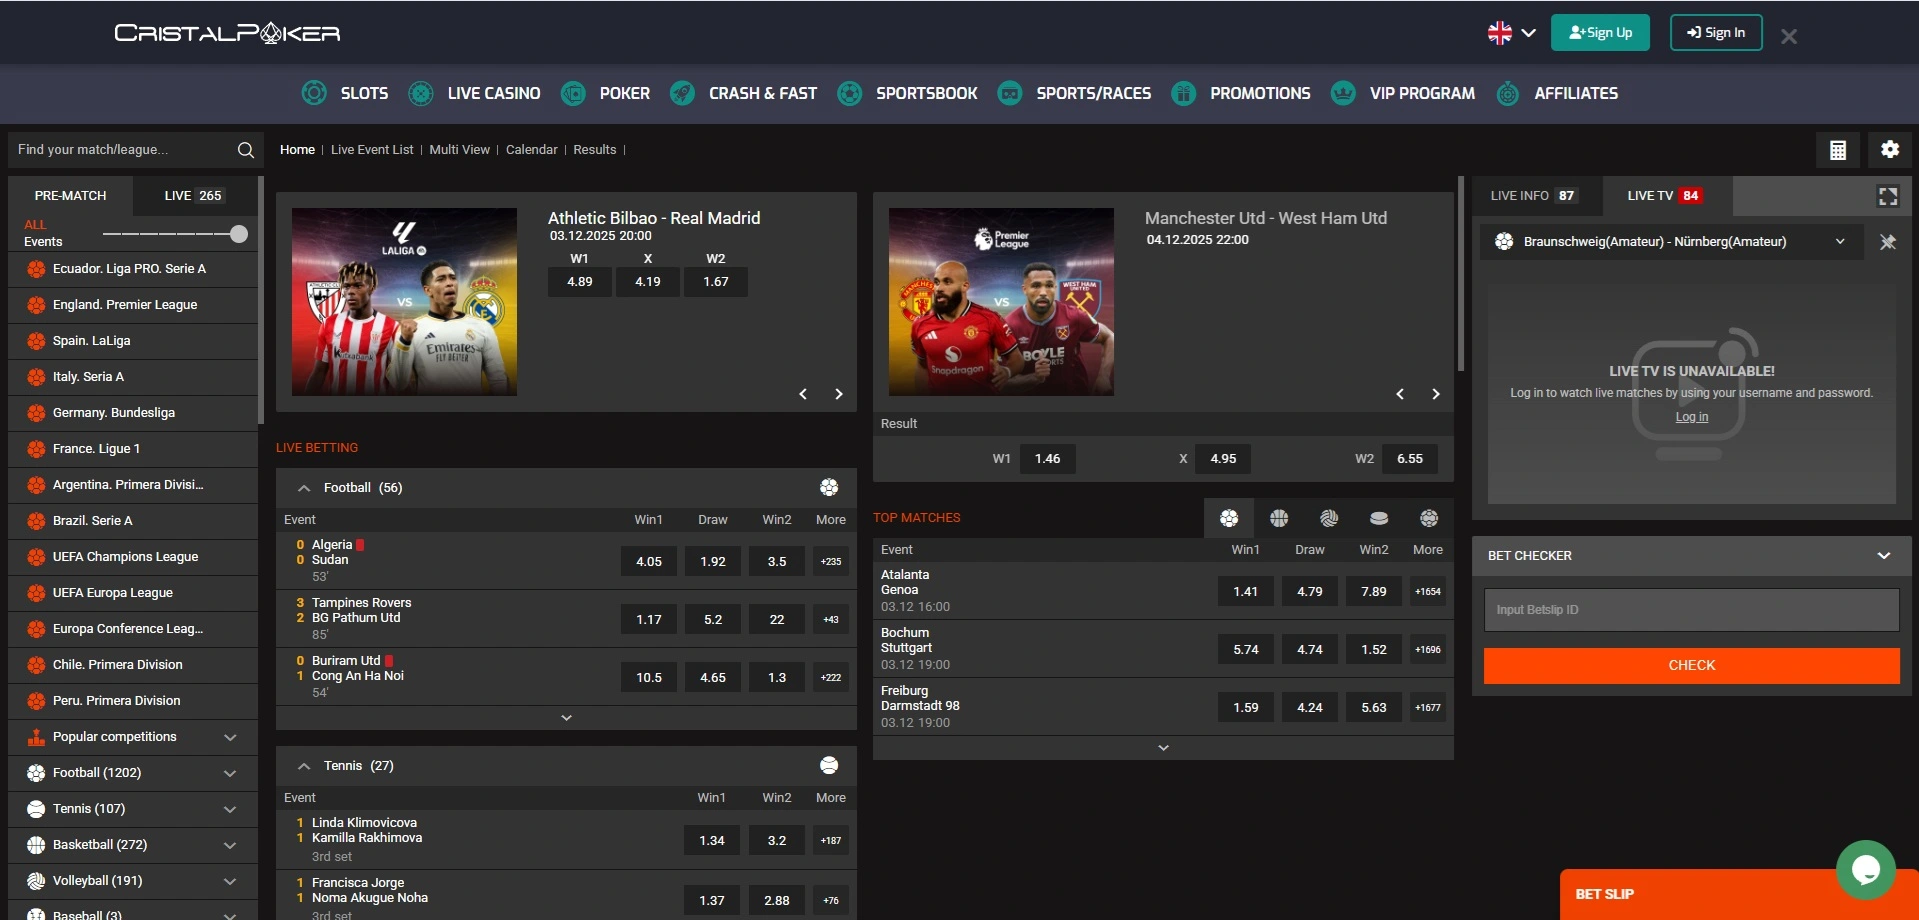Select basketball filter in Top Matches
This screenshot has width=1919, height=920.
pos(1279,518)
